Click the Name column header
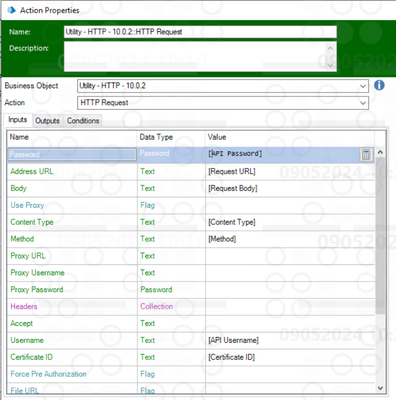The height and width of the screenshot is (400, 396). (19, 137)
